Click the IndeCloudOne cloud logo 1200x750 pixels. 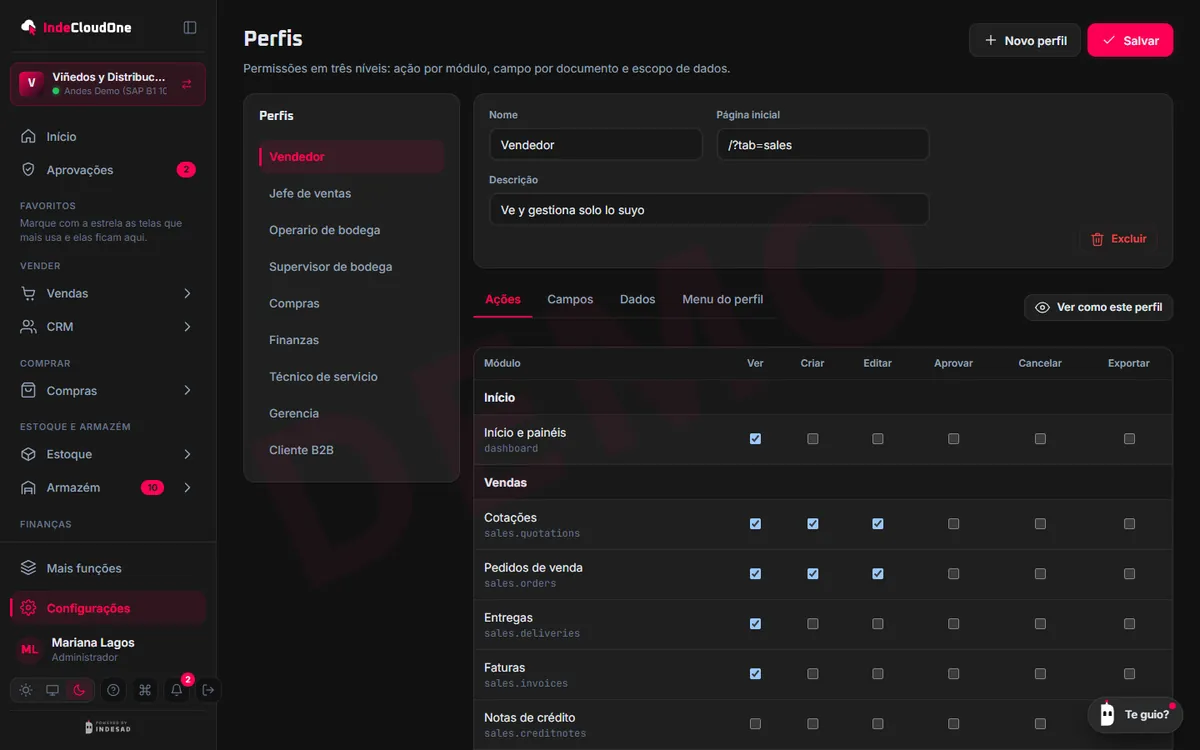tap(29, 27)
